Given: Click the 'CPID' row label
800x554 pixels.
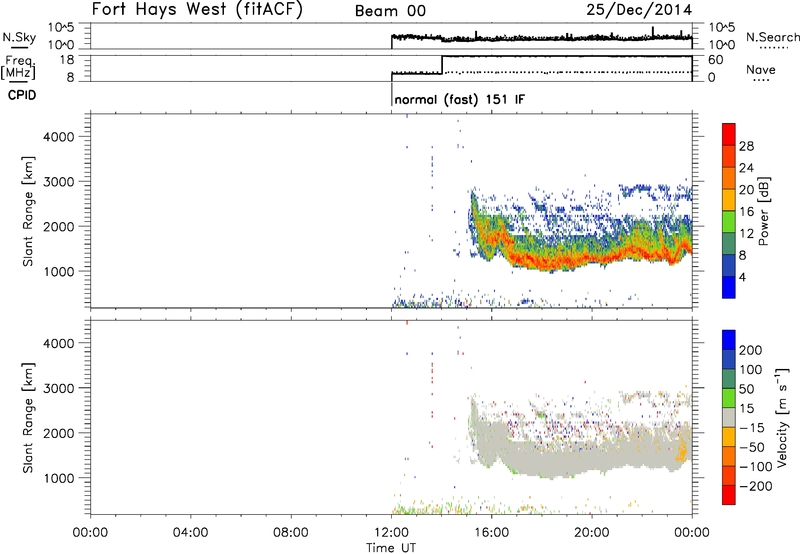Looking at the screenshot, I should [22, 95].
